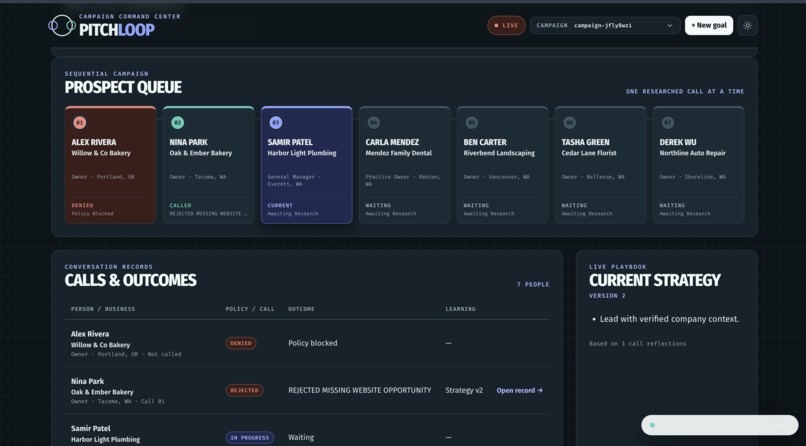This screenshot has width=806, height=446.
Task: Click Policy blocked outcome in table
Action: pos(313,343)
